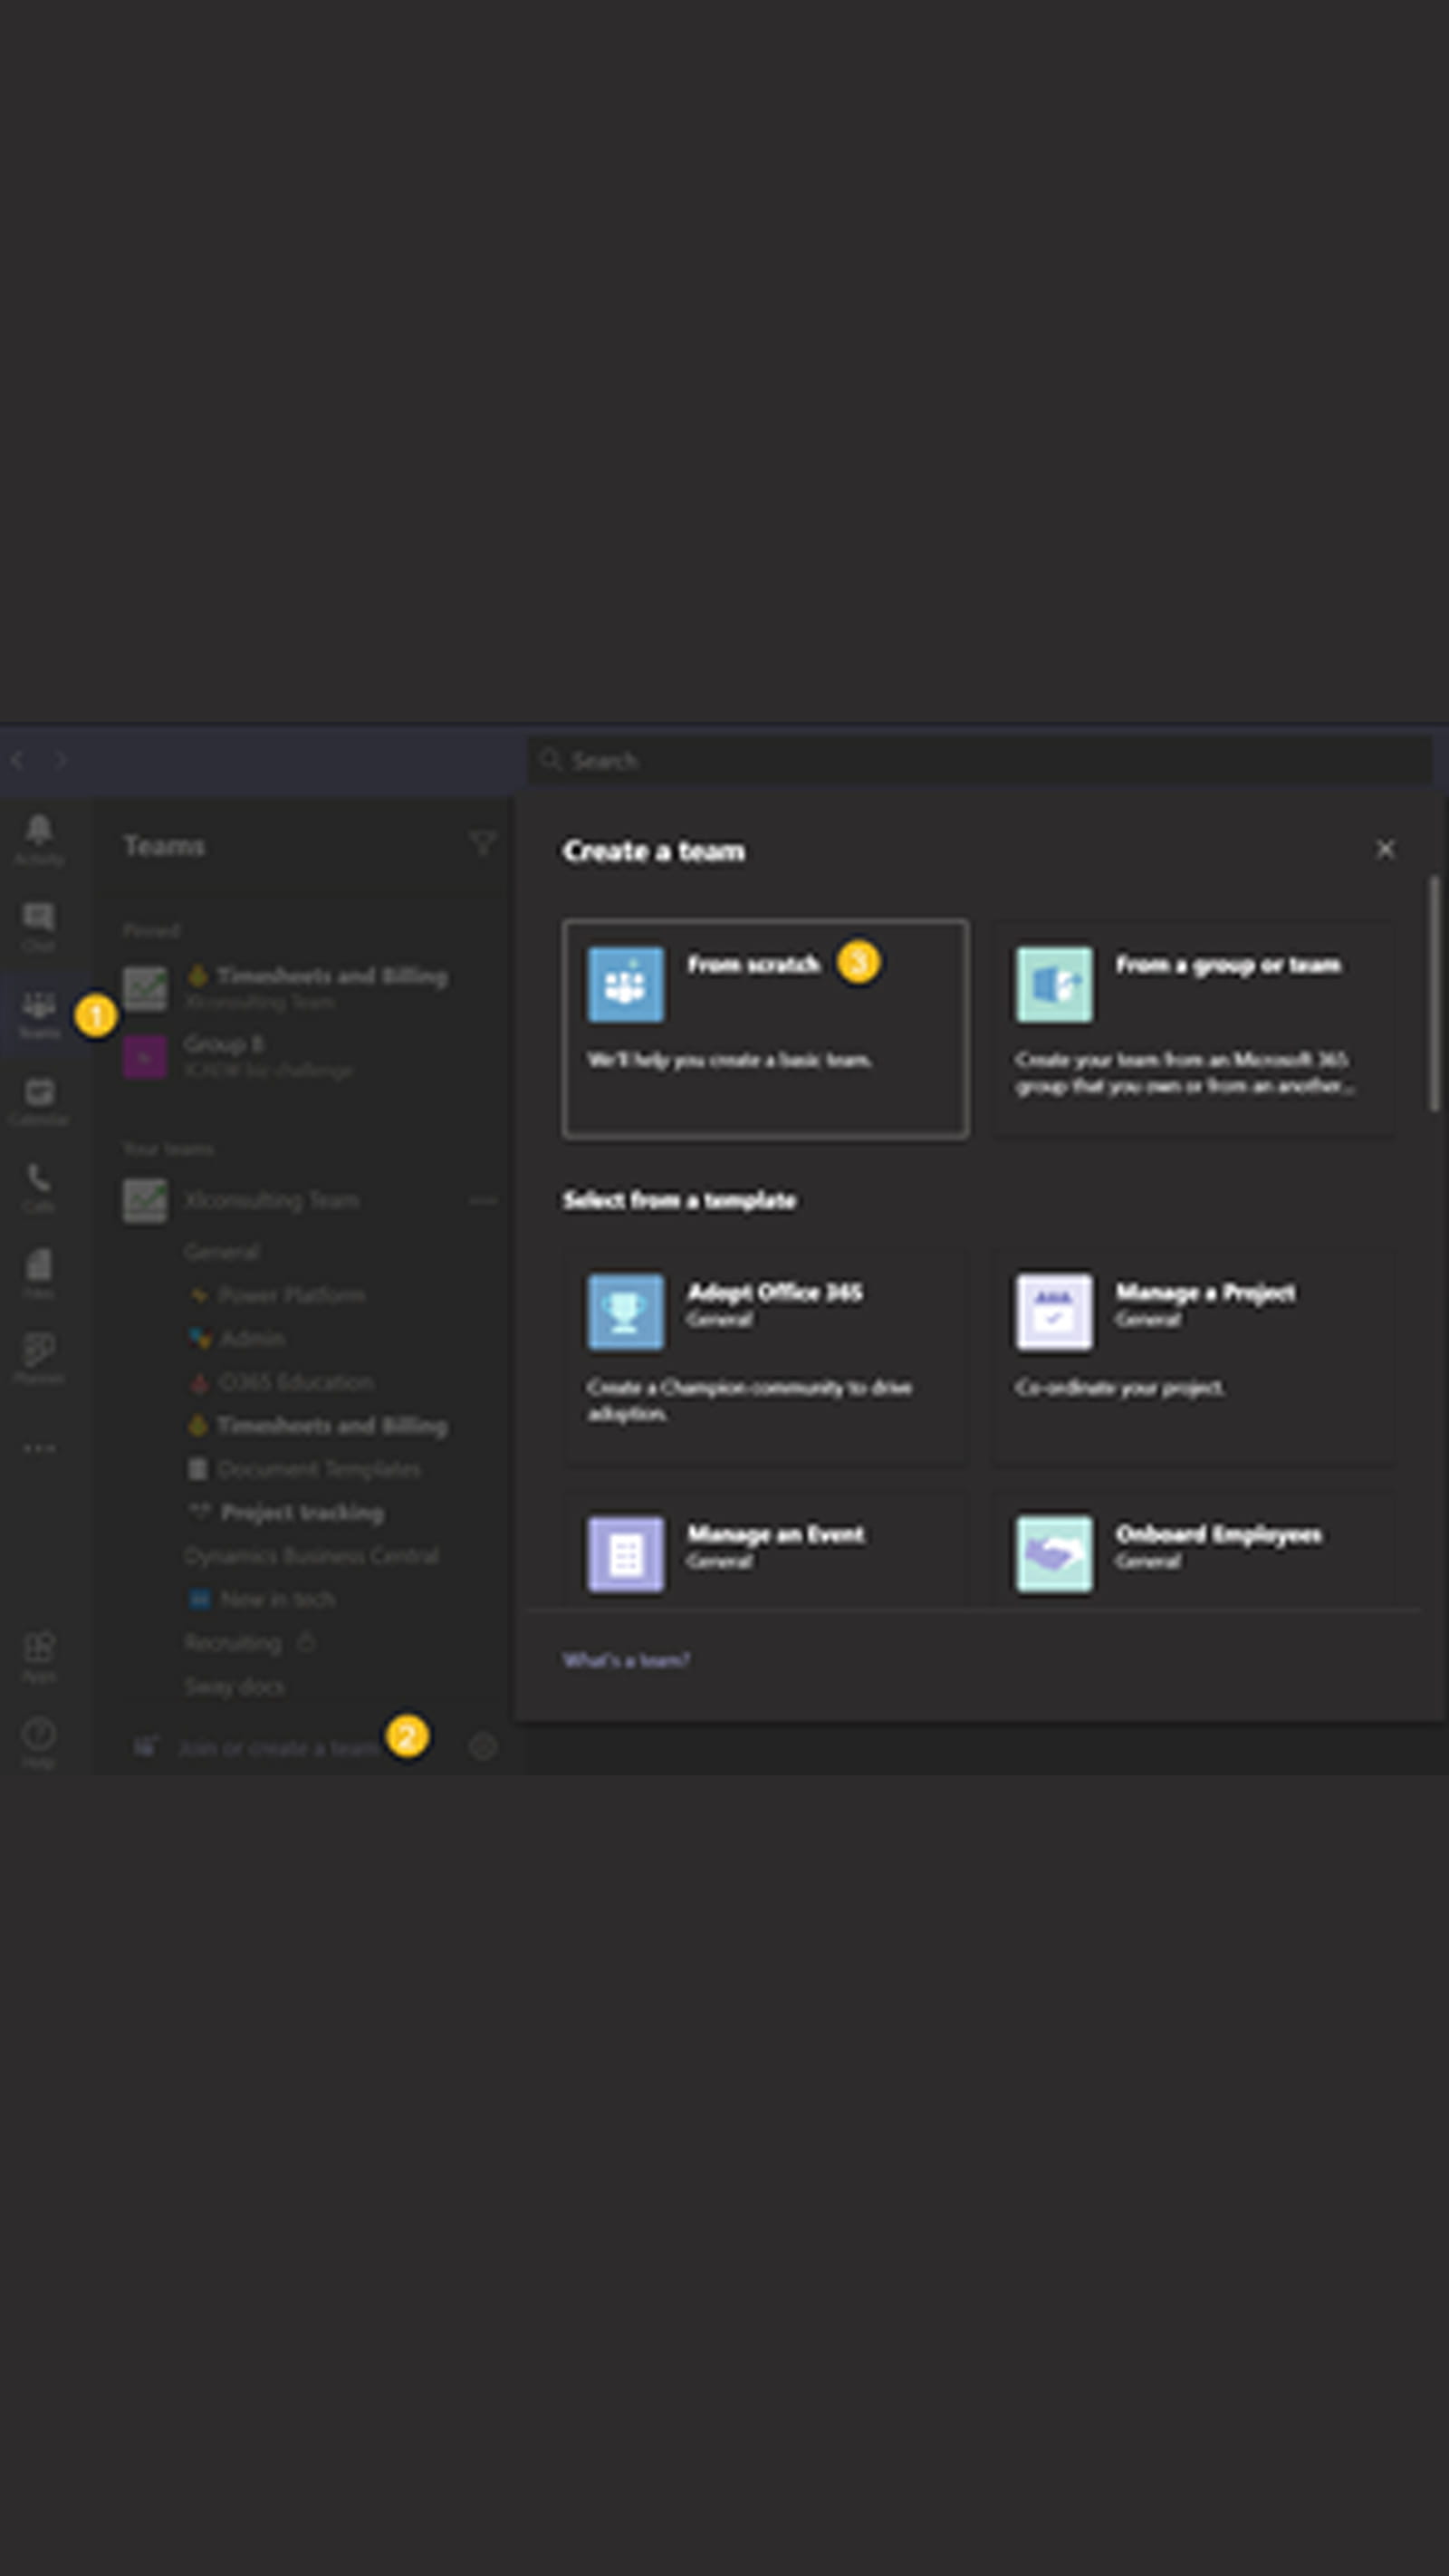
Task: Open the Activity bell icon
Action: (39, 836)
